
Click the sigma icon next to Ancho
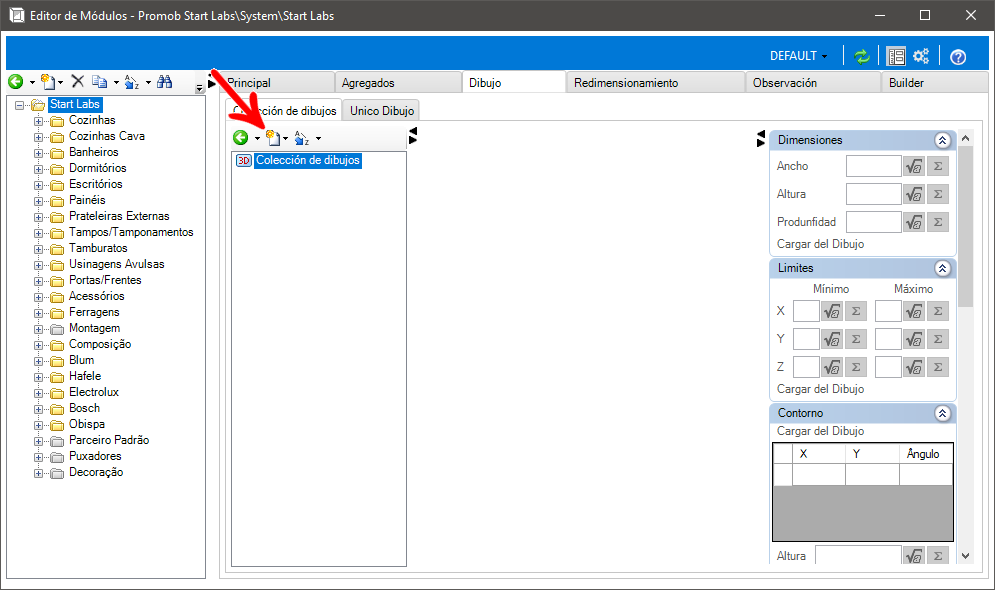point(938,166)
